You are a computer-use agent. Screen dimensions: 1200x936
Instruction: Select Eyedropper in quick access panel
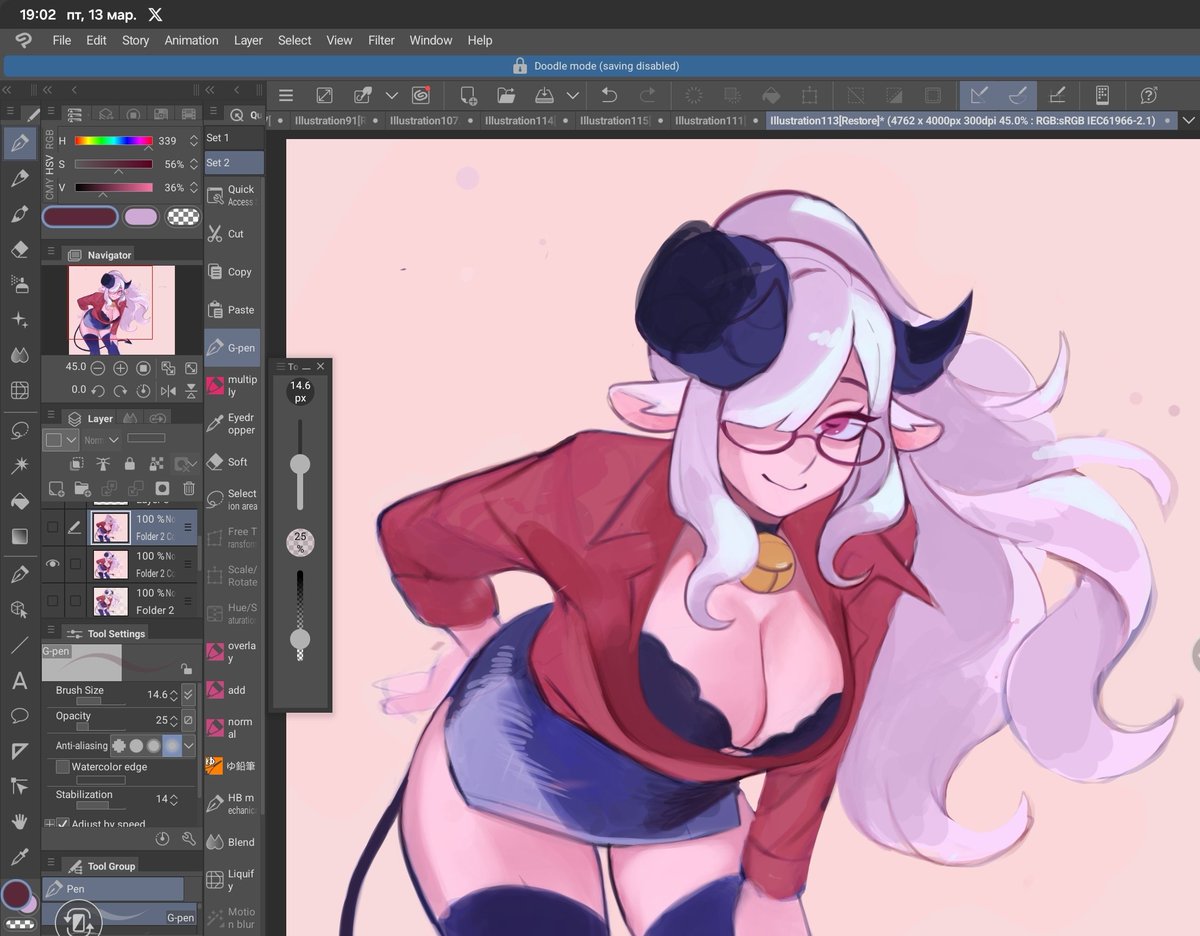[233, 424]
